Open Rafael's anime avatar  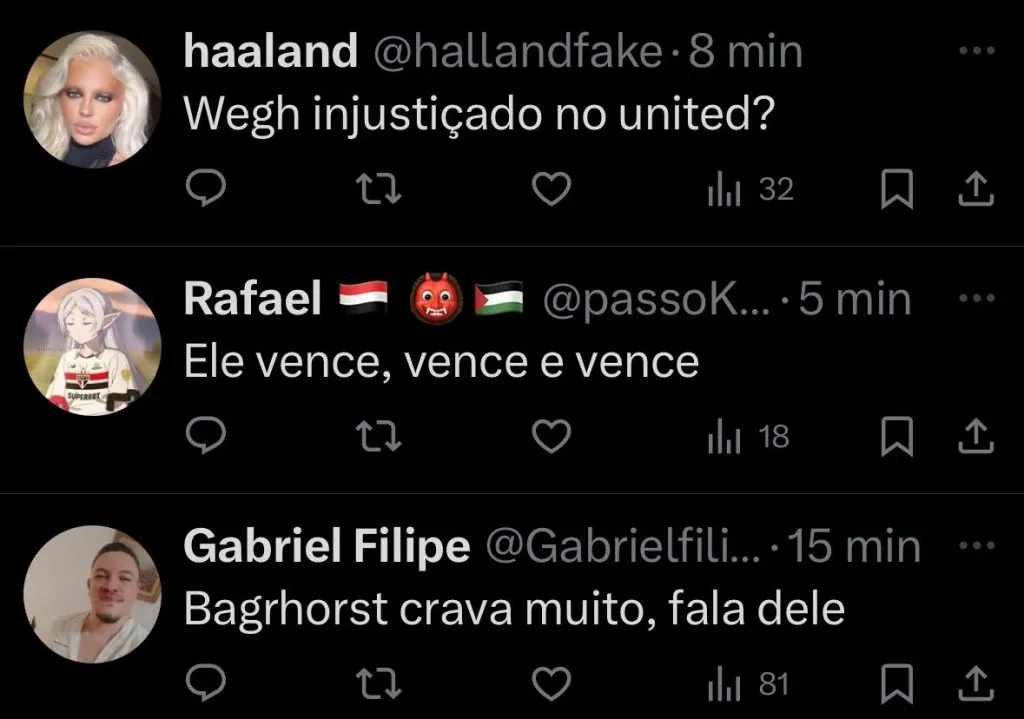91,346
